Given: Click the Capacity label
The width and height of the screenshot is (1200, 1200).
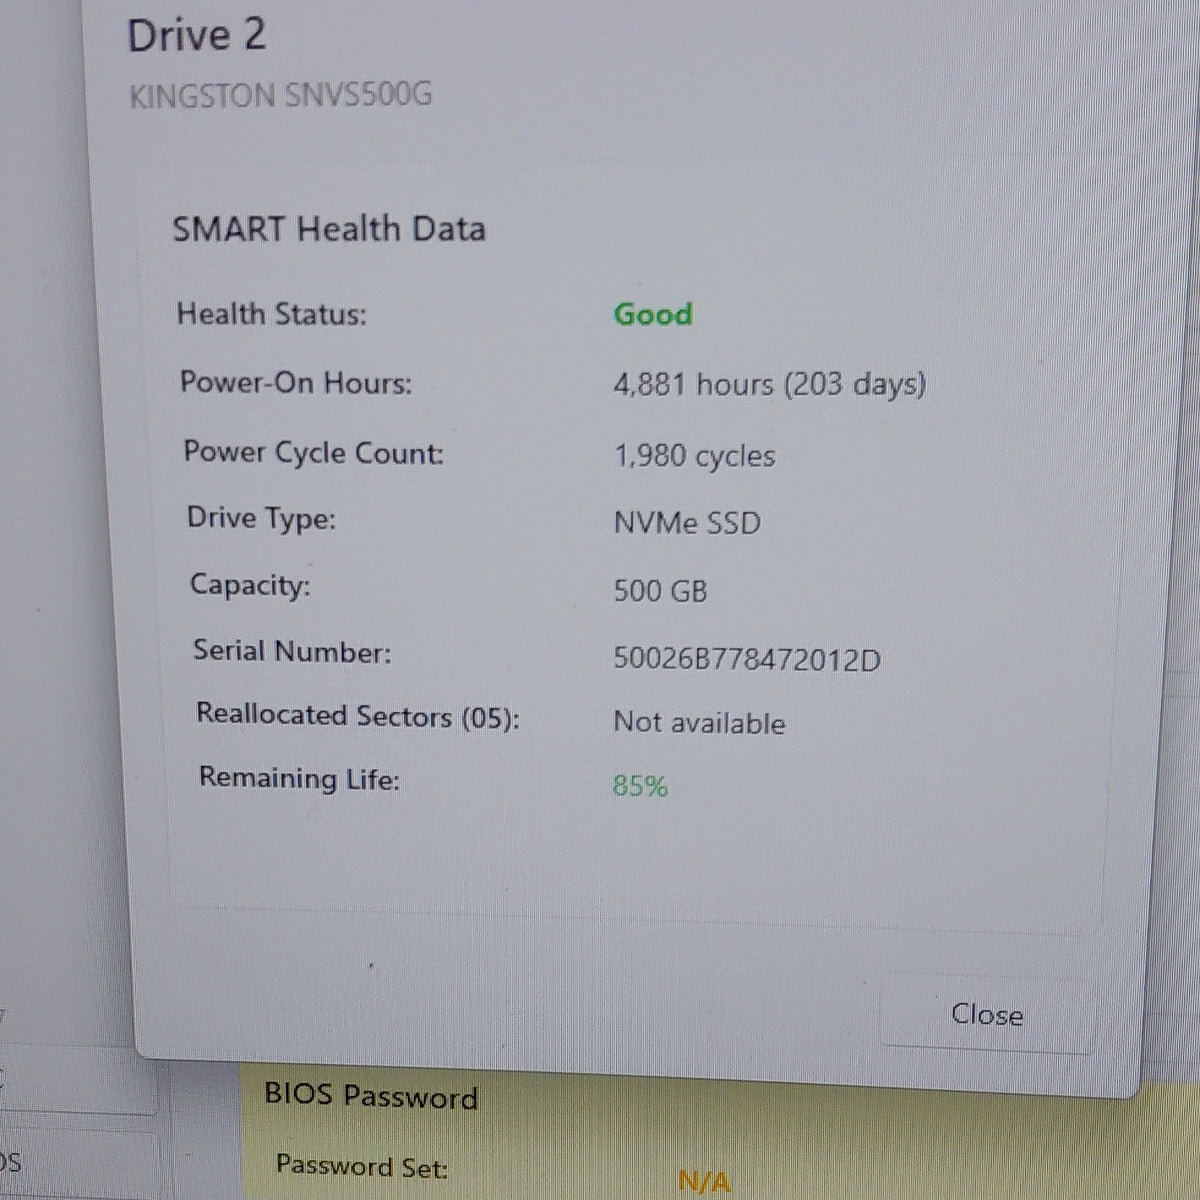Looking at the screenshot, I should click(x=250, y=584).
